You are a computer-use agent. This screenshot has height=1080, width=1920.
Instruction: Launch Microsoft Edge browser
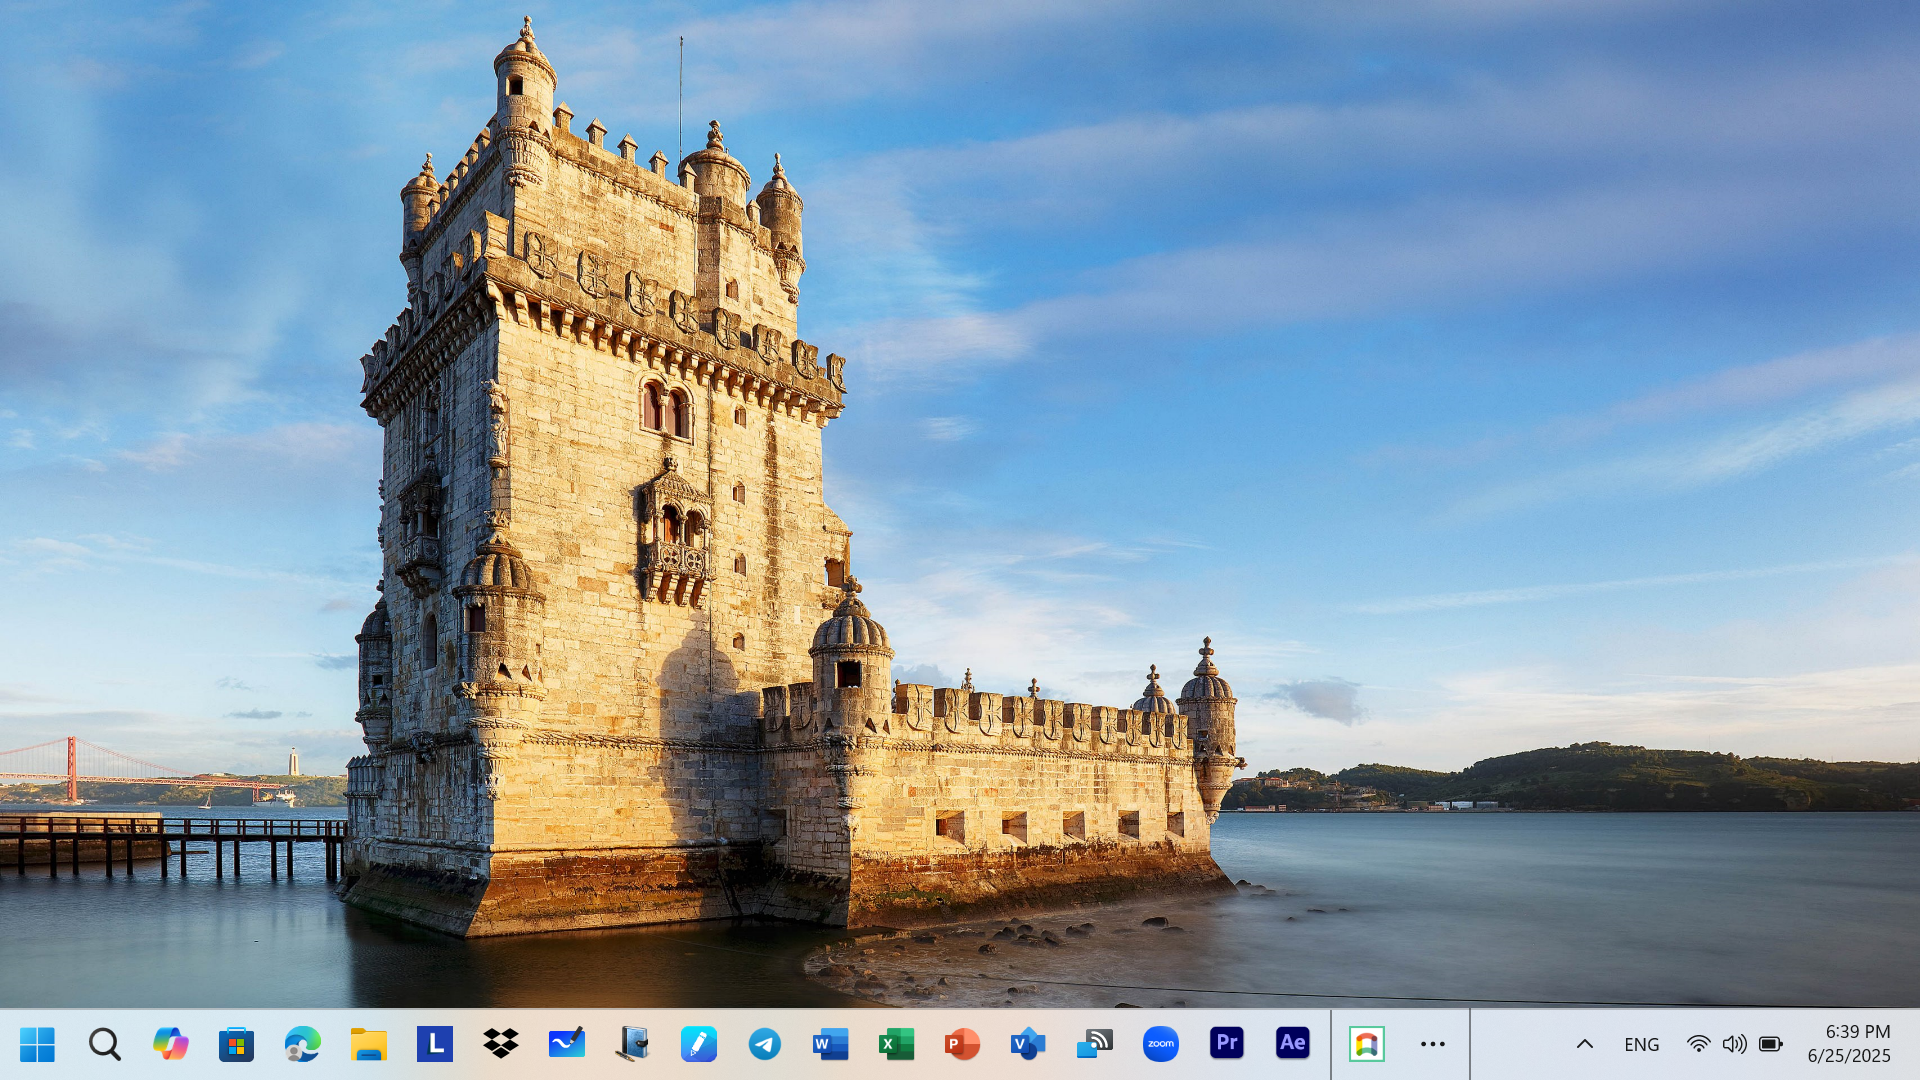tap(302, 1044)
